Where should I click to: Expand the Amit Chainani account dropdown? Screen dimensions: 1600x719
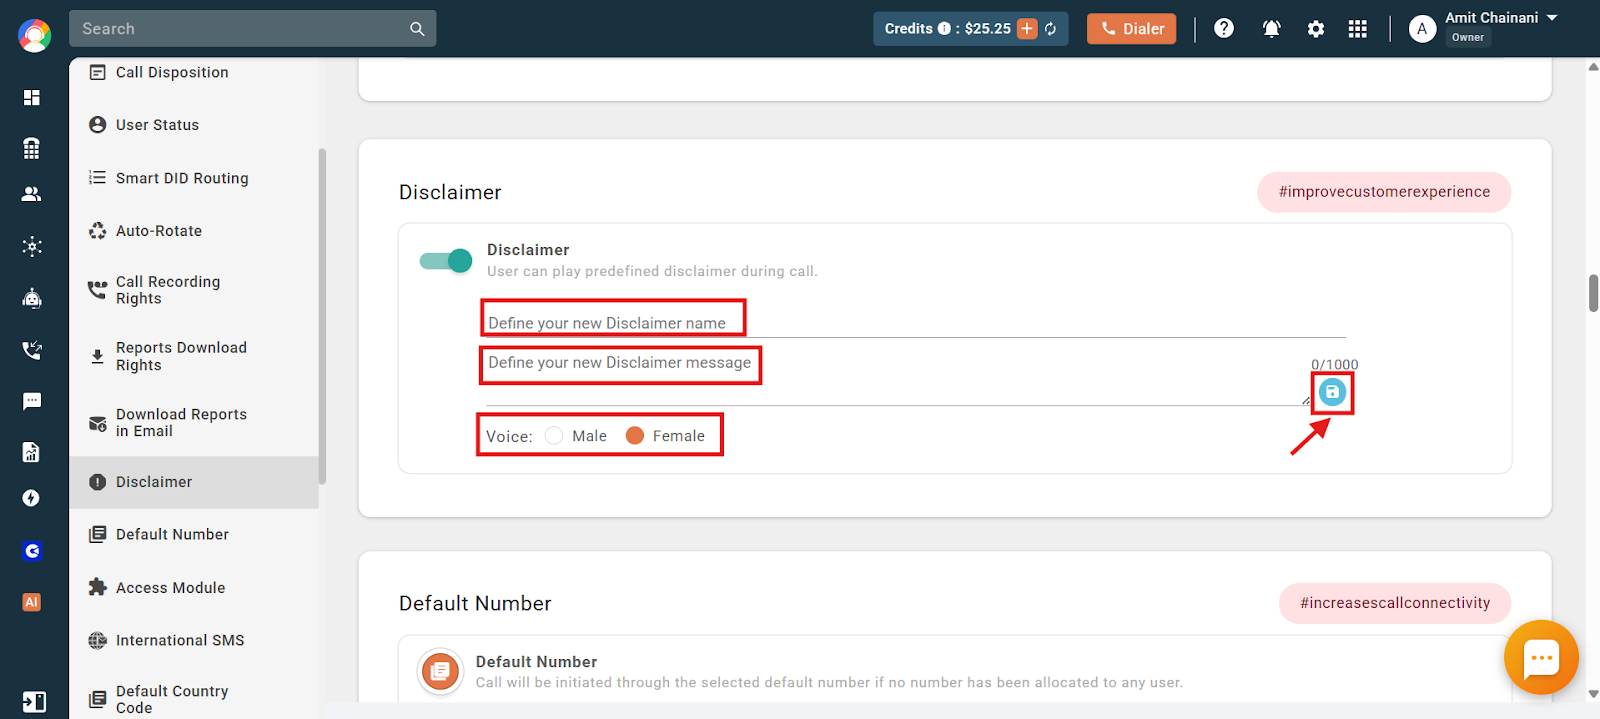click(x=1552, y=18)
